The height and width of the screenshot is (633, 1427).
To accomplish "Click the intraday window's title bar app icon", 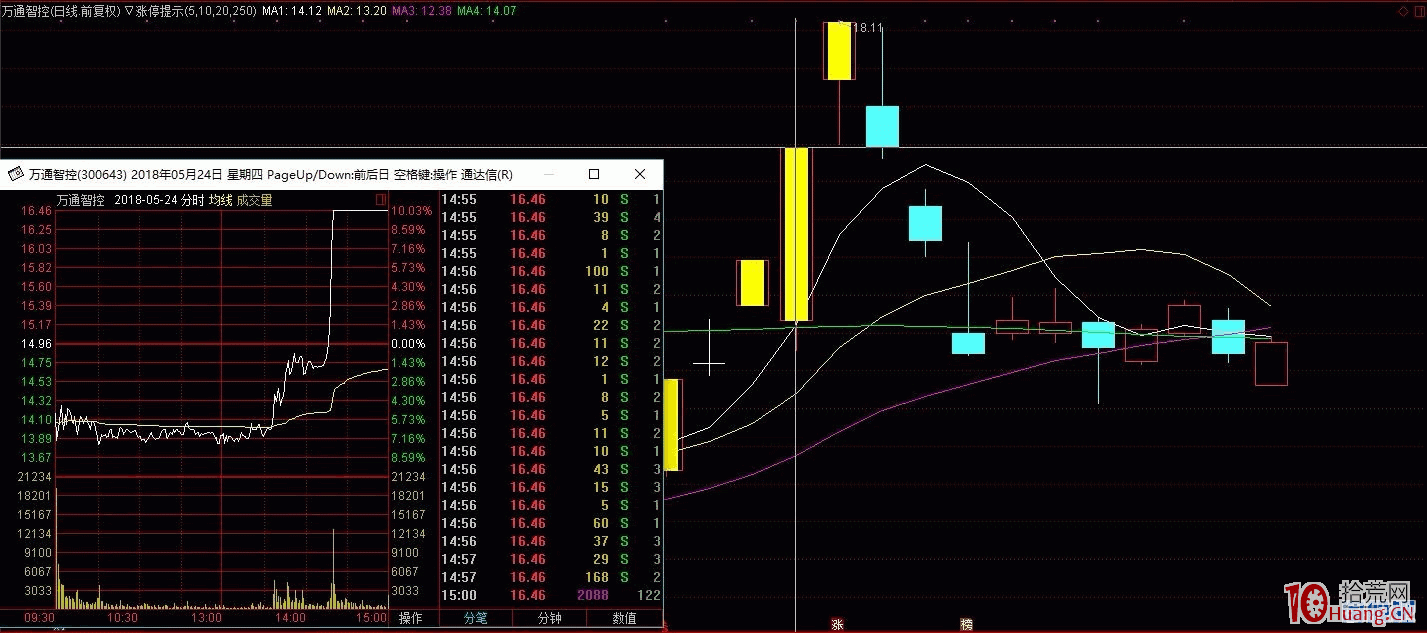I will (x=15, y=174).
